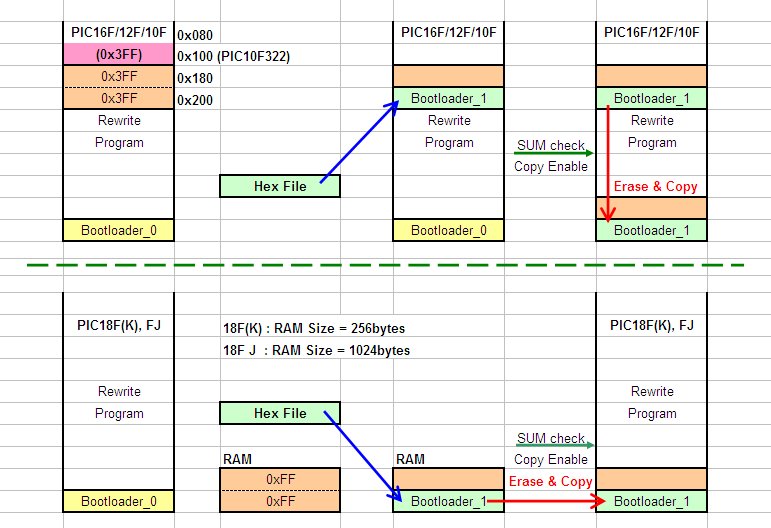Select Bootloader_1 cell where blue up-arrow points
The image size is (771, 528).
449,99
